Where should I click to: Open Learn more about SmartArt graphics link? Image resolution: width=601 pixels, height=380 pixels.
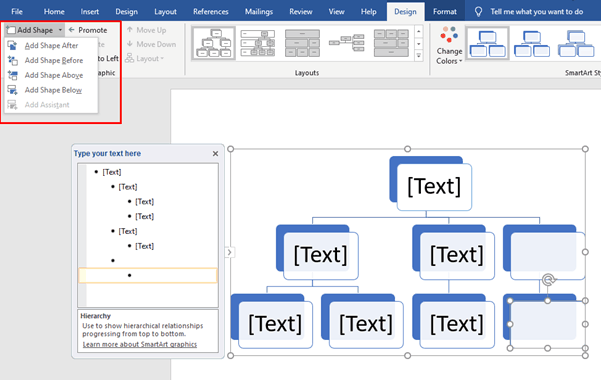pyautogui.click(x=140, y=344)
